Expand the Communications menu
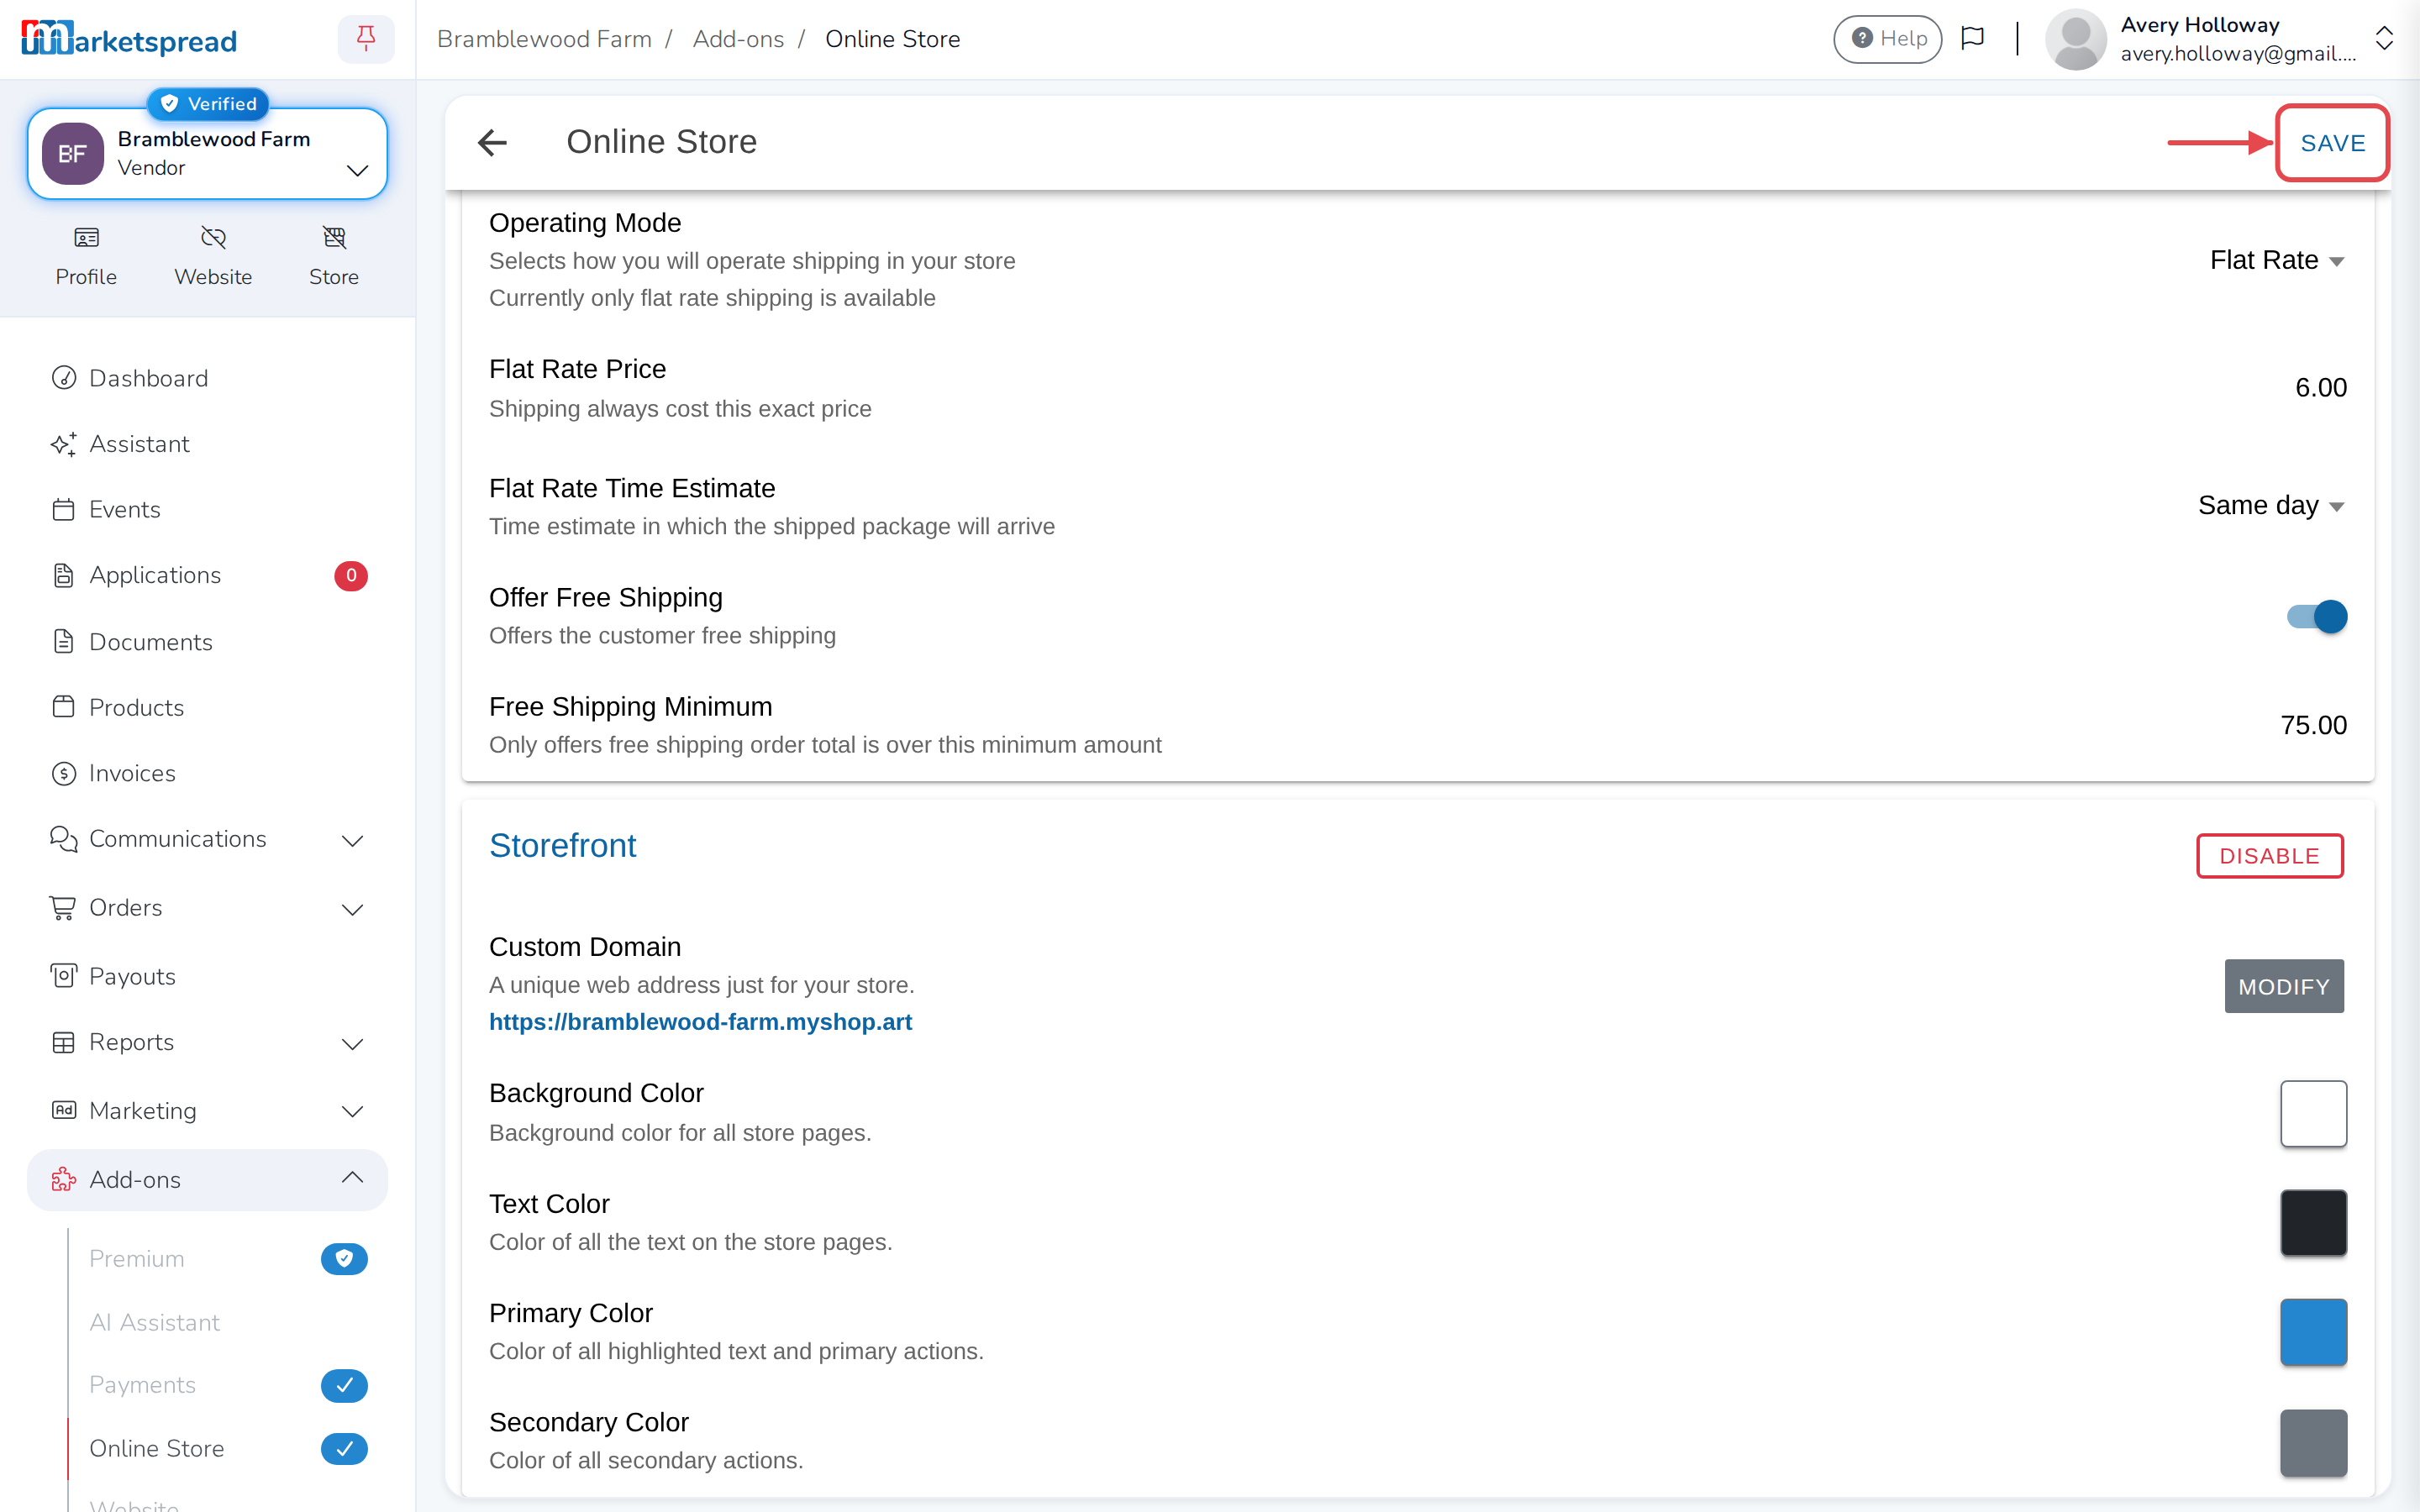This screenshot has height=1512, width=2420. tap(207, 839)
